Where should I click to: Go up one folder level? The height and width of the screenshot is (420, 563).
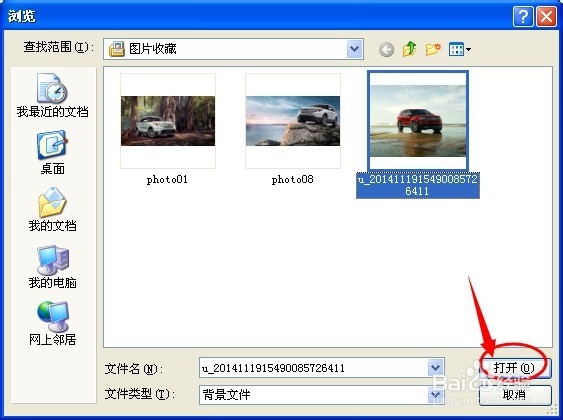click(x=409, y=49)
